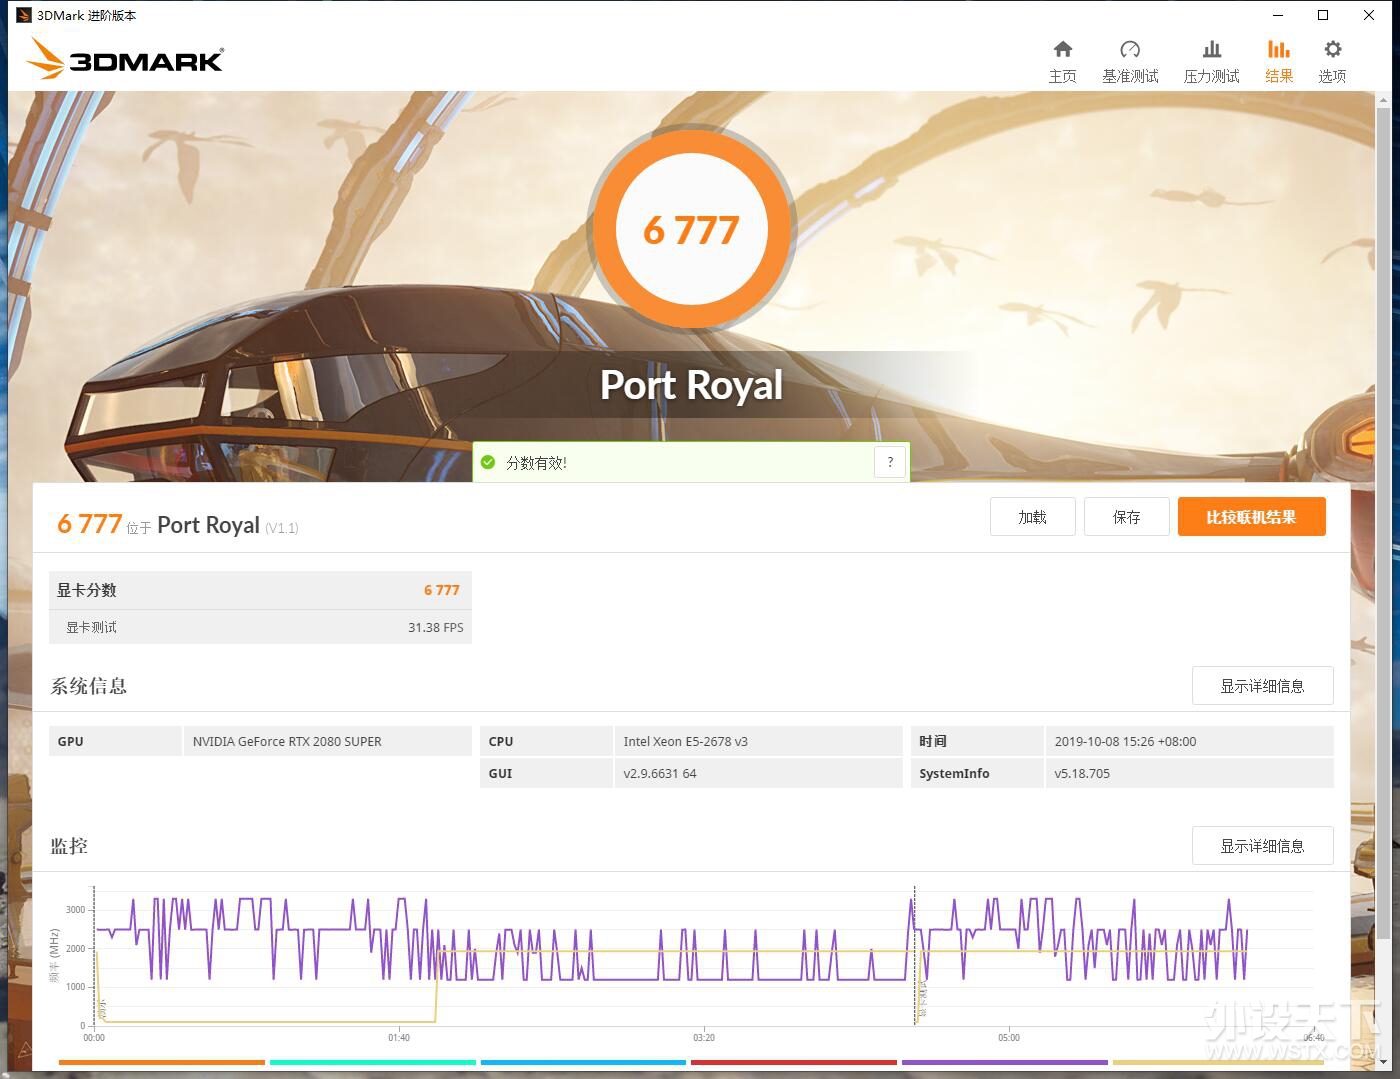Click the vertical scrollbar up arrow
This screenshot has width=1400, height=1079.
pos(1384,99)
